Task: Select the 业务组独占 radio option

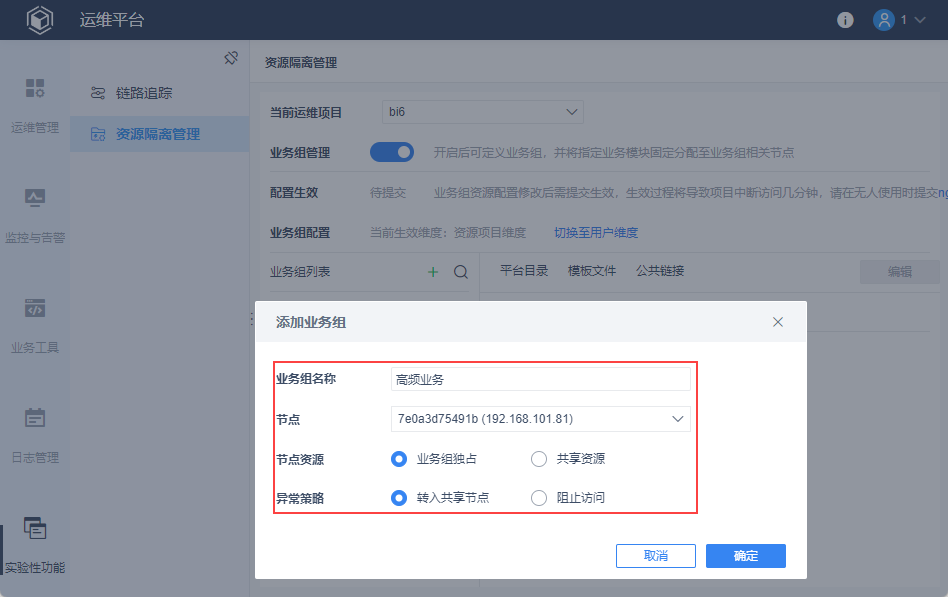Action: tap(399, 459)
